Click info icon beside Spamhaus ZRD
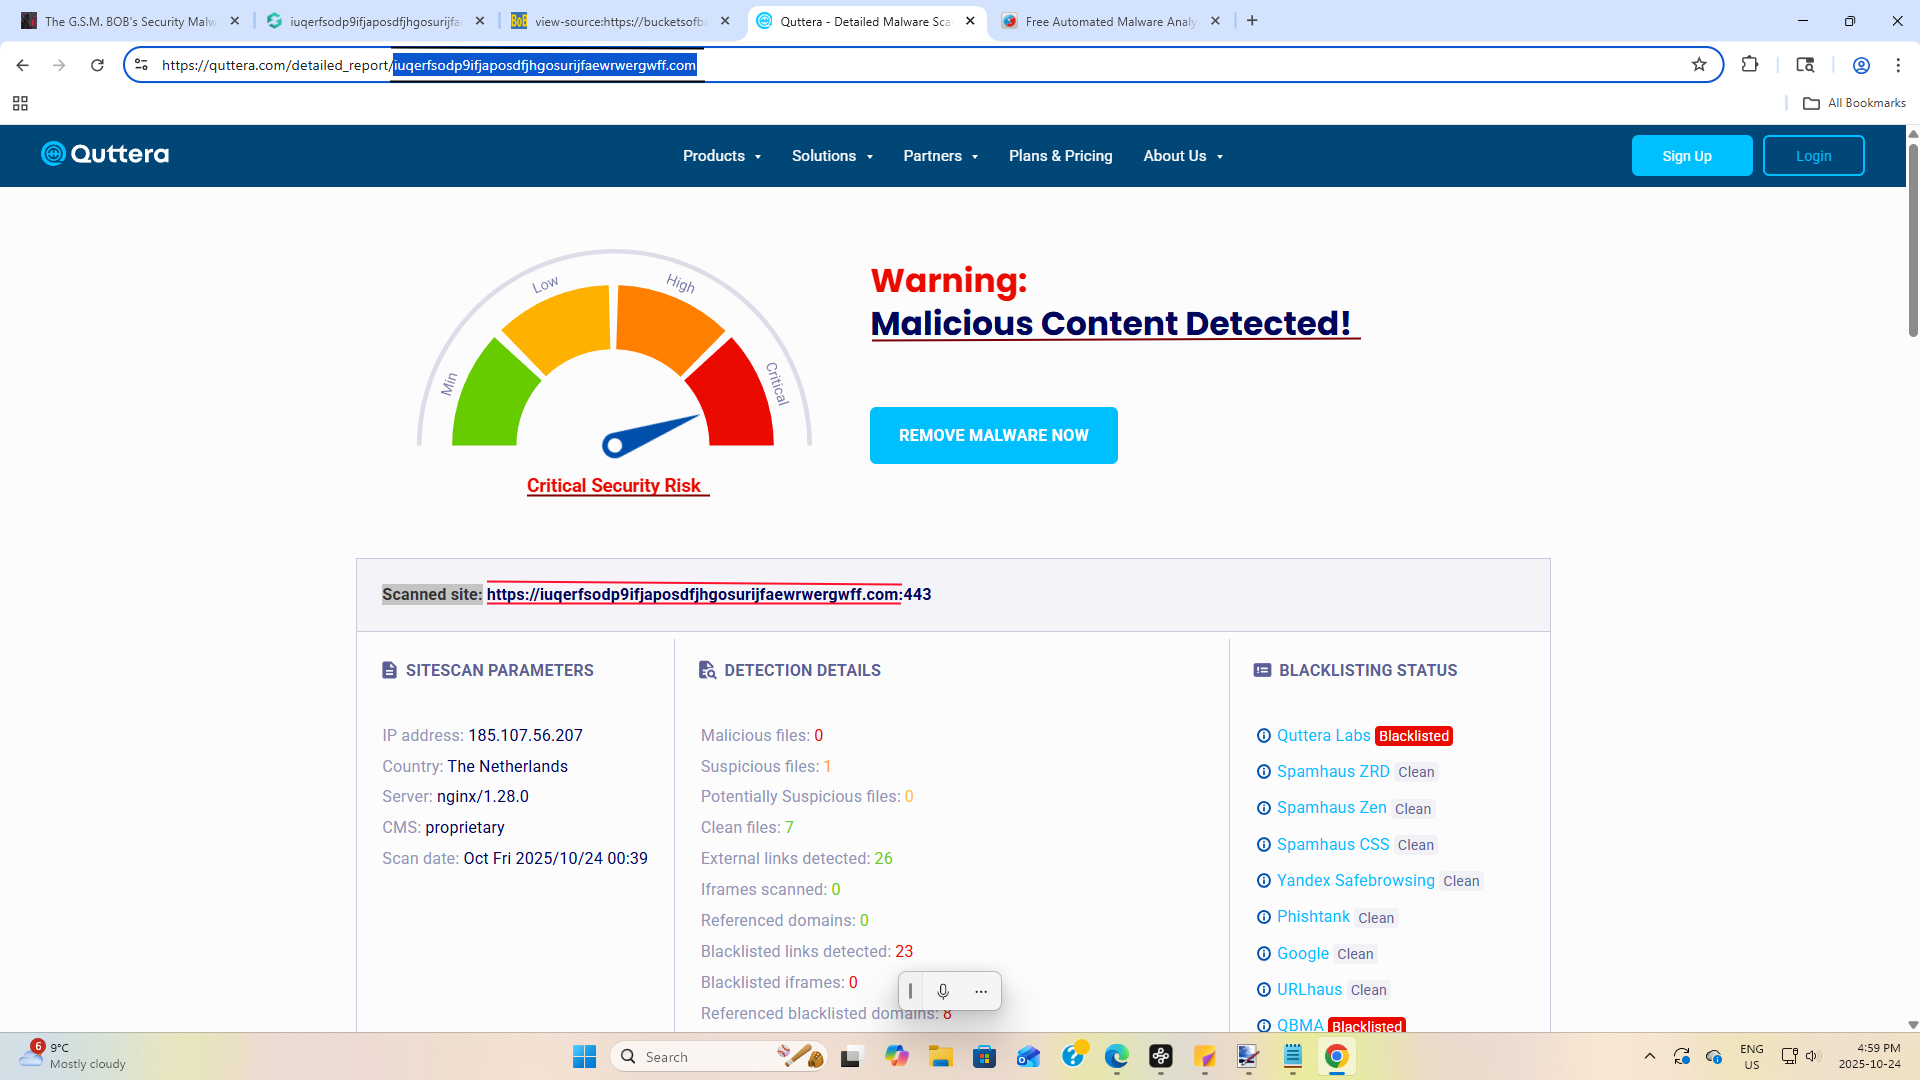 [x=1264, y=772]
